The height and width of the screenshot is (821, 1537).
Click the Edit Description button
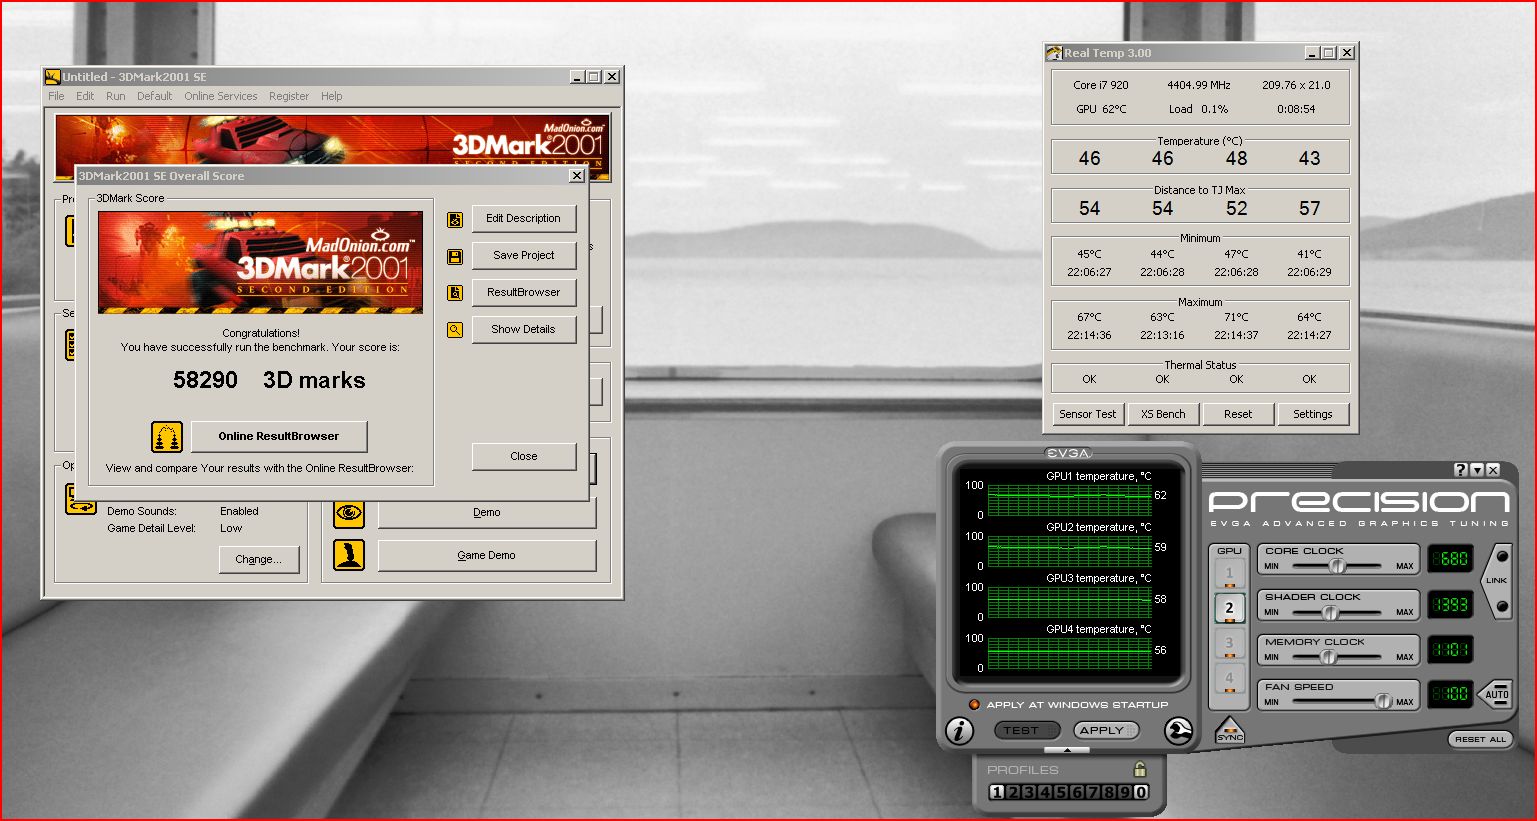point(524,219)
